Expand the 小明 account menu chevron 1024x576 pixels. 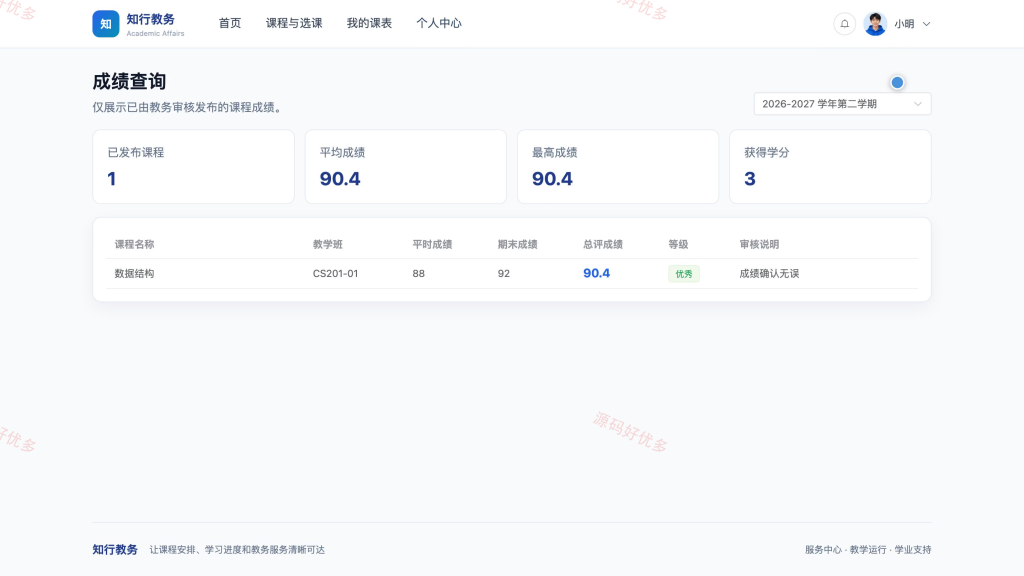[x=926, y=24]
